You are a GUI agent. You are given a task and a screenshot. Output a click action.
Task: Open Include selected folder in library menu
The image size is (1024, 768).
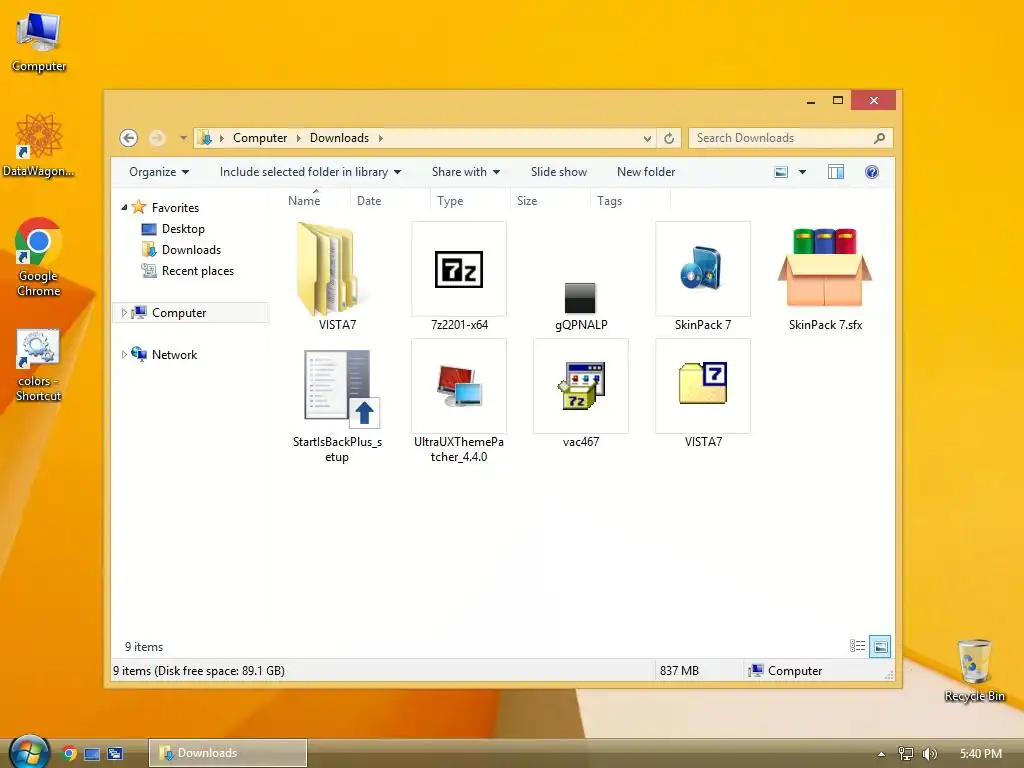[310, 172]
